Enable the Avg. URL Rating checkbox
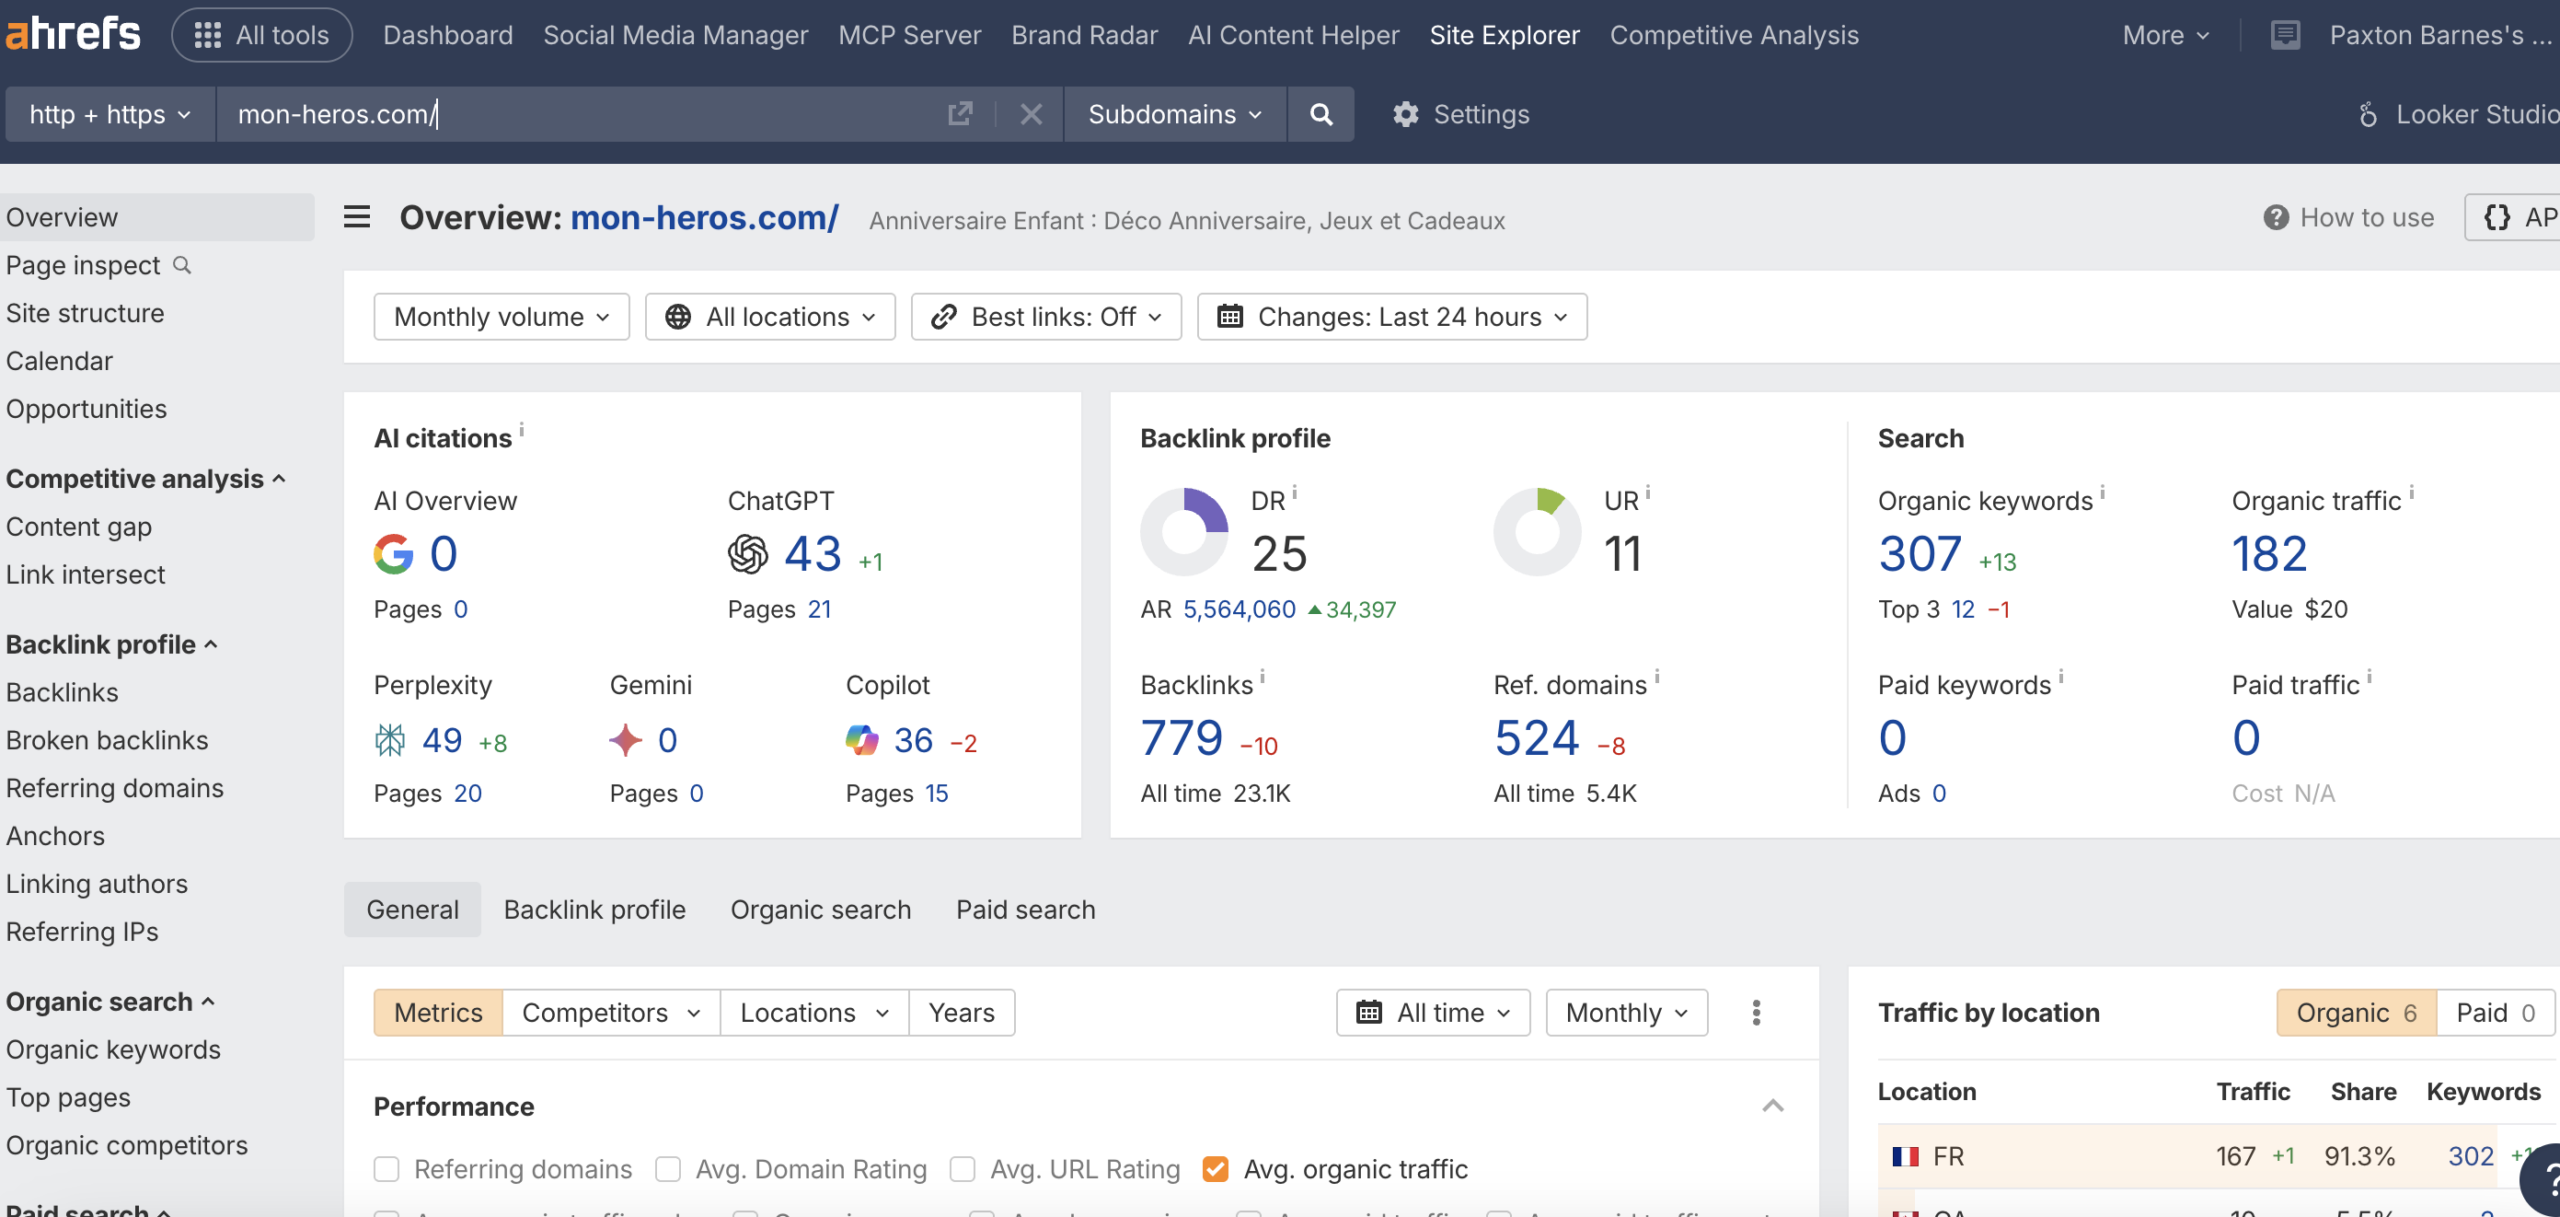Screen dimensions: 2560x1217 [963, 1168]
